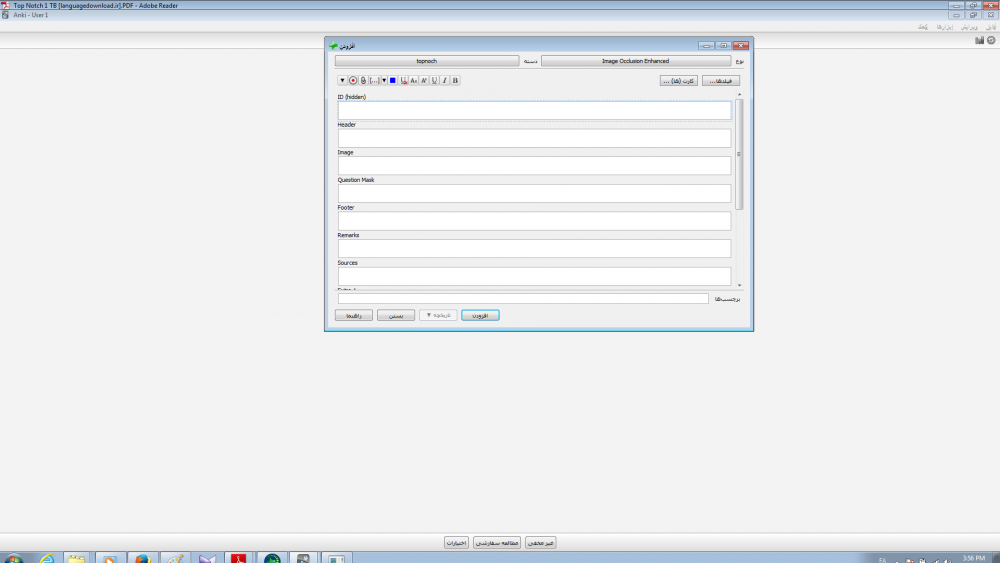Open the color picker dropdown arrow
Image resolution: width=1000 pixels, height=563 pixels.
click(384, 80)
